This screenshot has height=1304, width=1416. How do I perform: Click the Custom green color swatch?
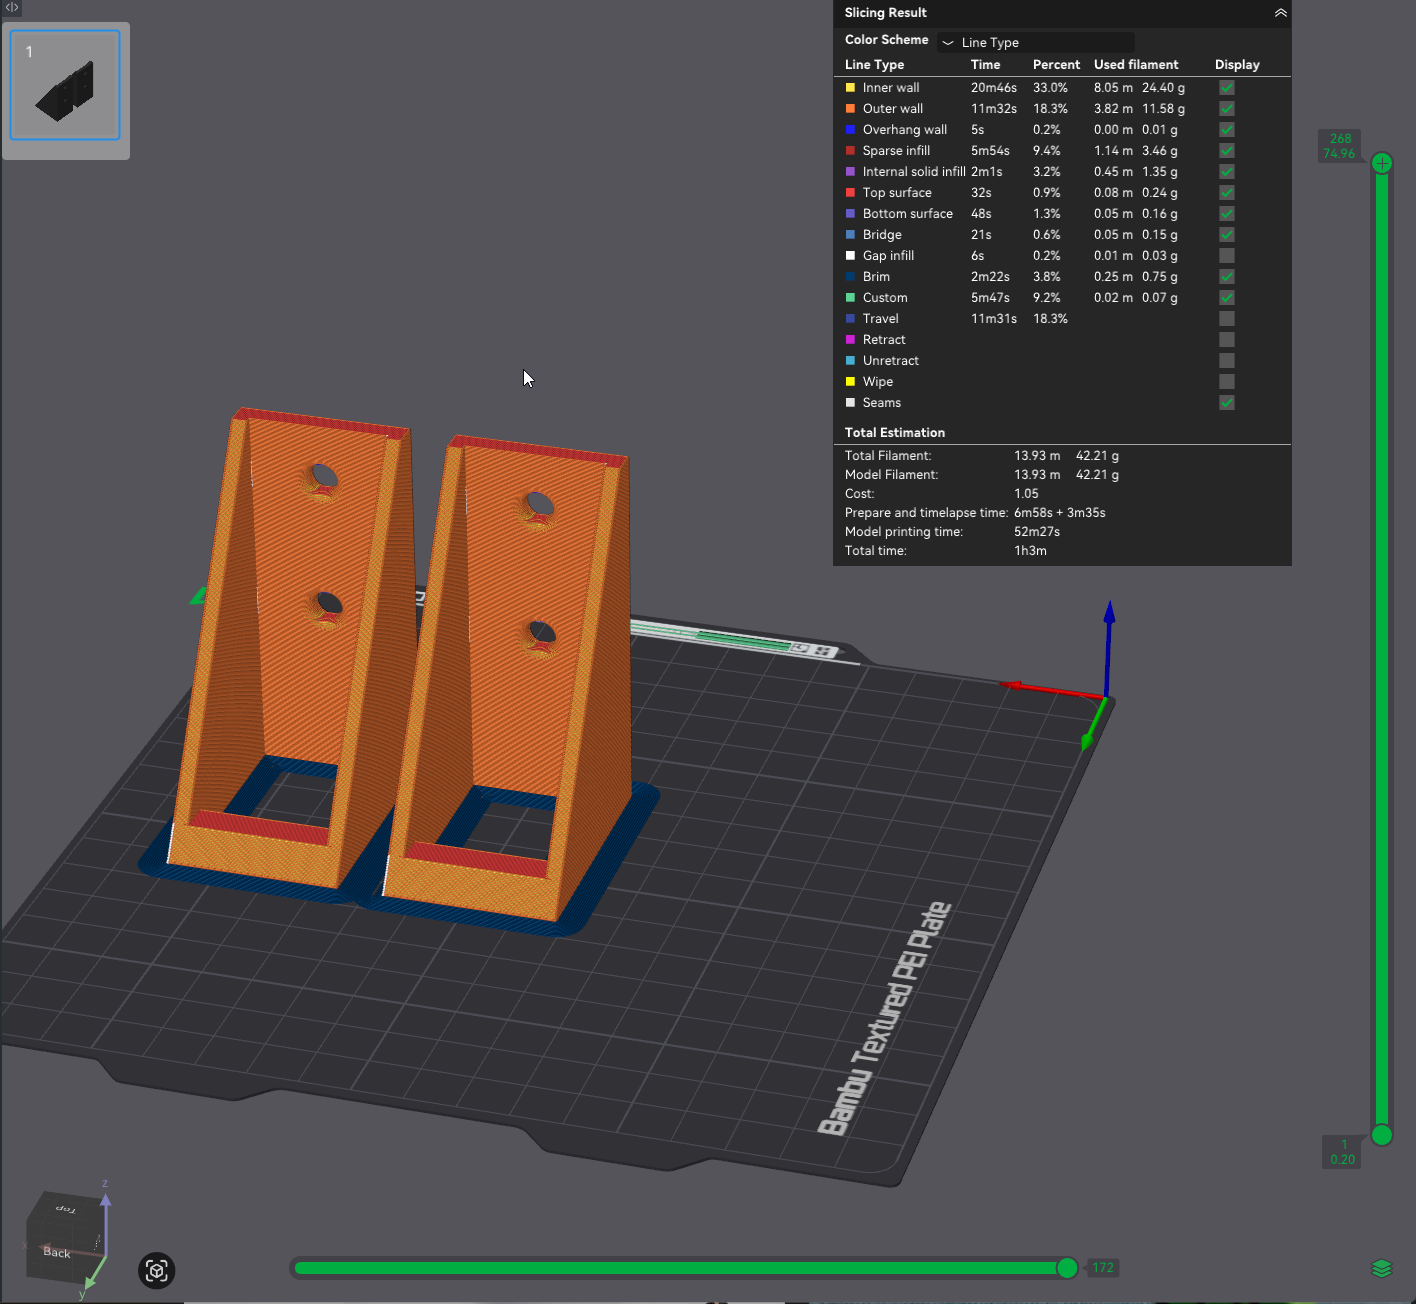850,298
